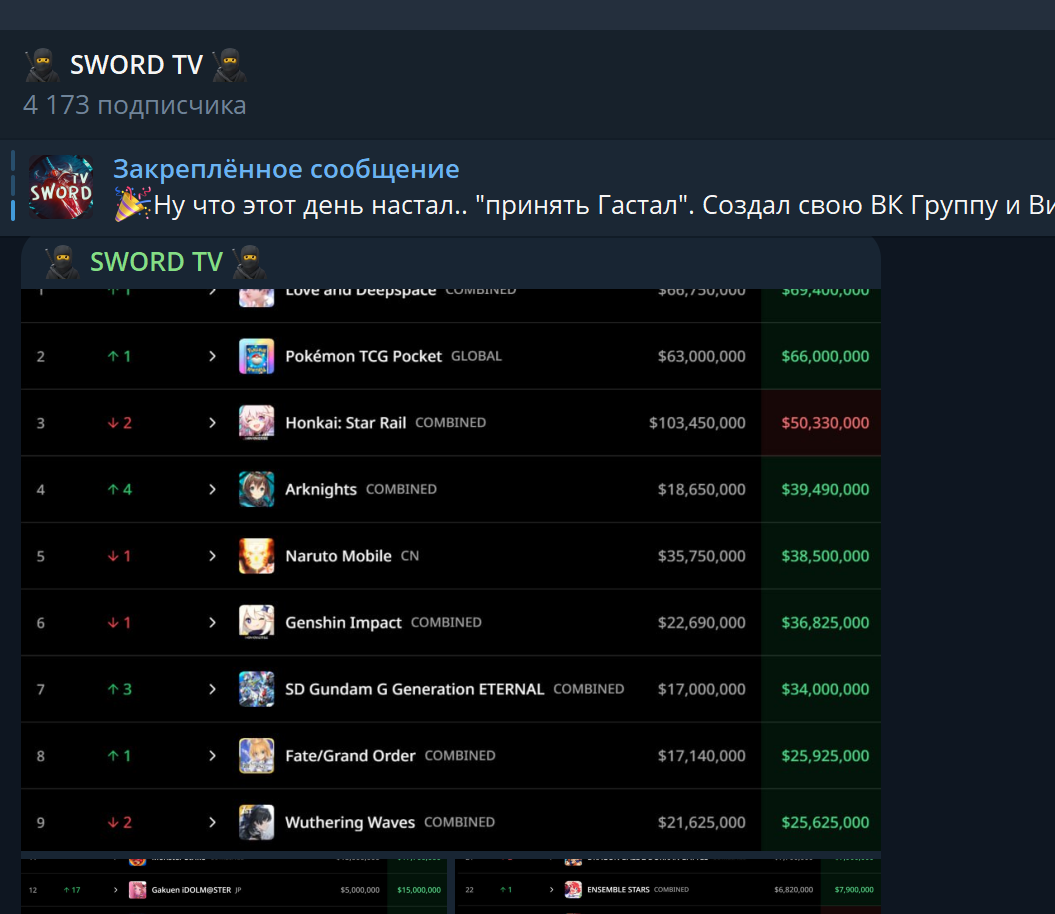
Task: Click the ninja emoji left of SWORD TV header
Action: coord(42,65)
